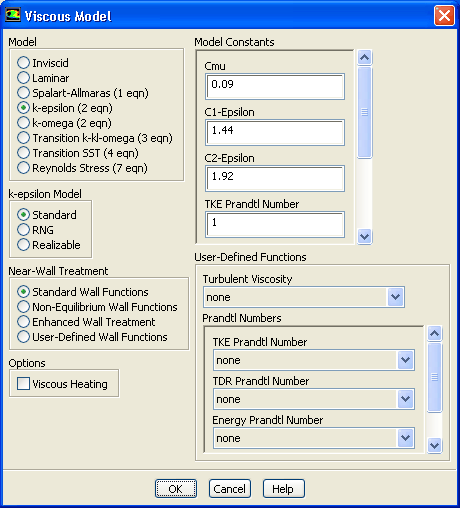Click the C1-Epsilon value field

275,132
